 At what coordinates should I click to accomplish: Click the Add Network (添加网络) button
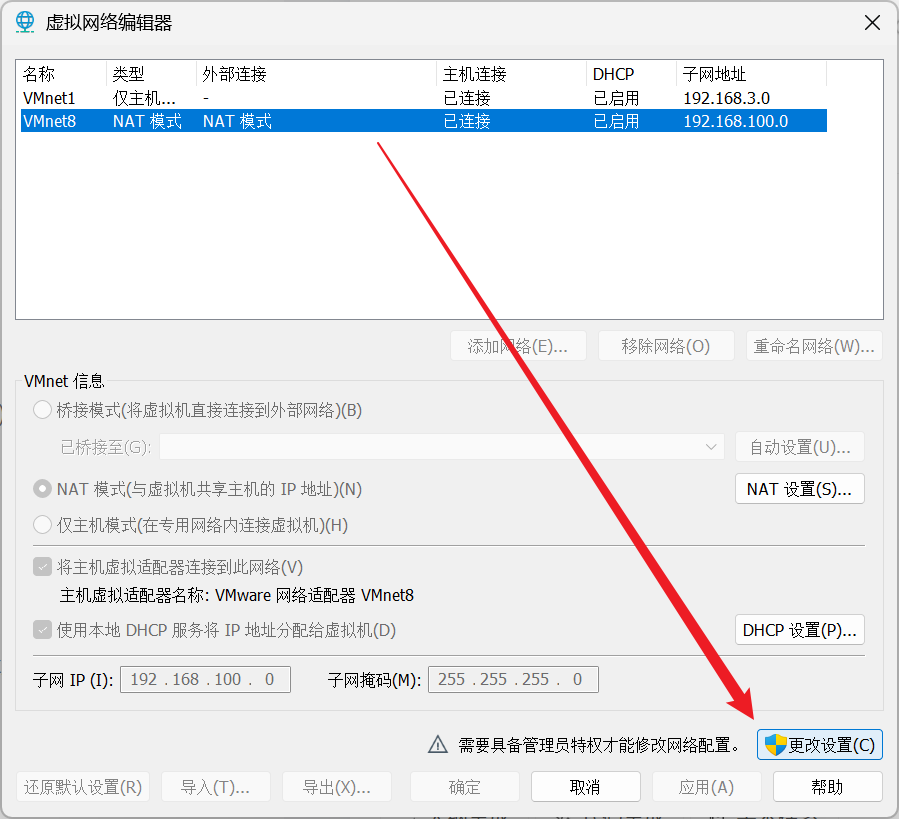click(x=518, y=346)
